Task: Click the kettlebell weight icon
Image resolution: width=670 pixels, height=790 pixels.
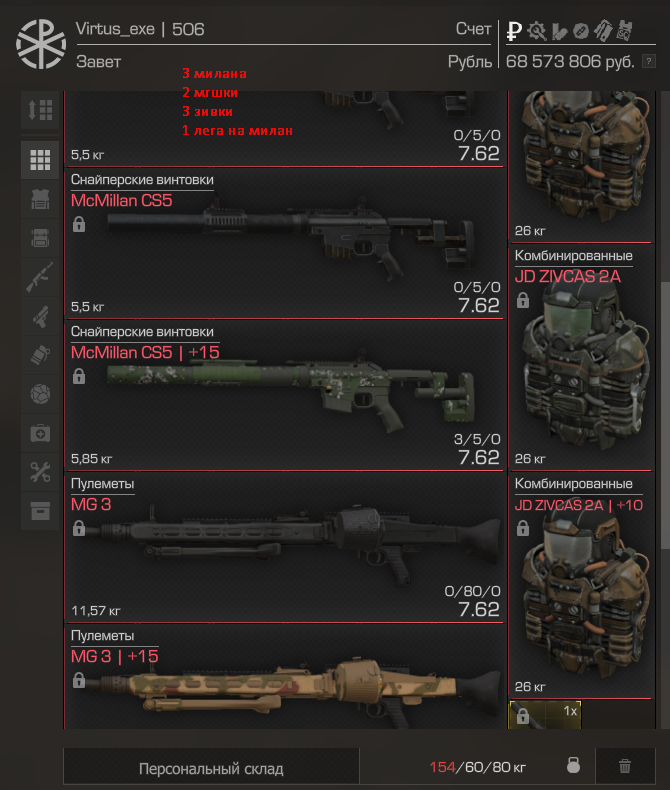Action: click(x=573, y=765)
